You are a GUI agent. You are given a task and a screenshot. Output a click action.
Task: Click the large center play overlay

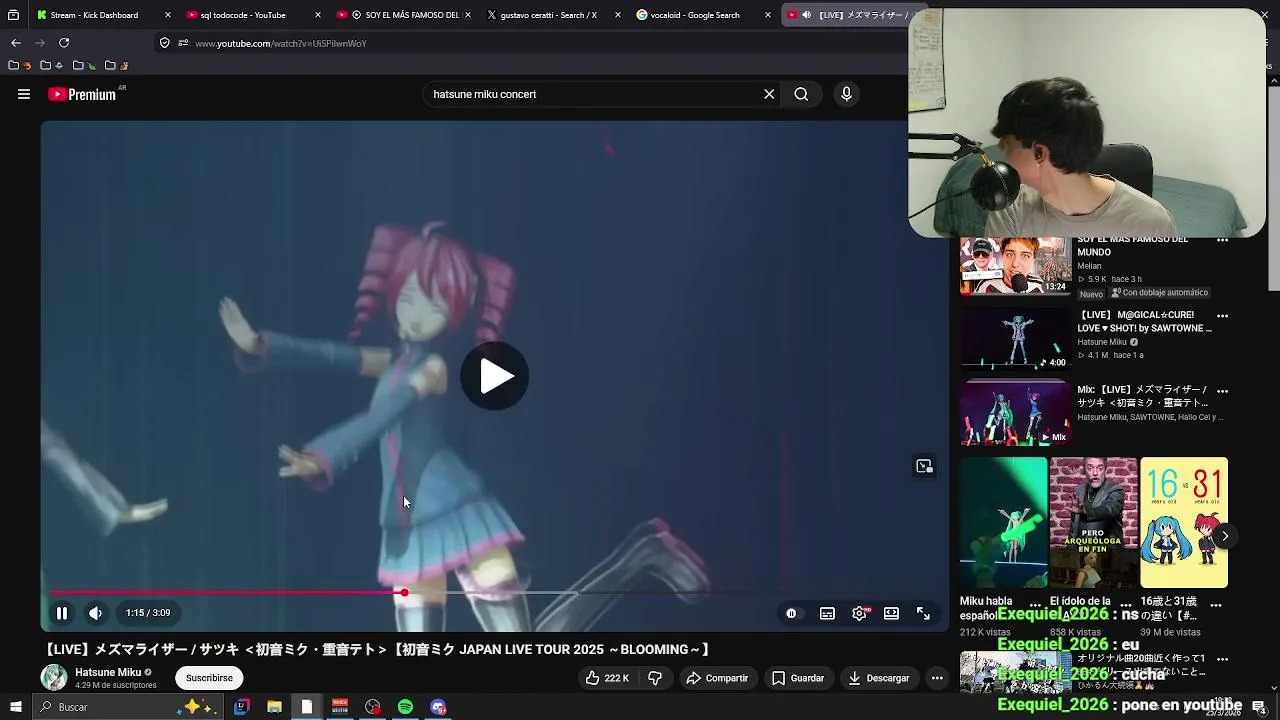coord(495,376)
